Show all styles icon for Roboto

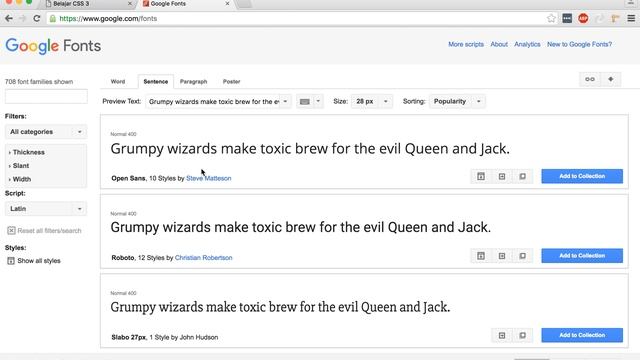click(481, 256)
